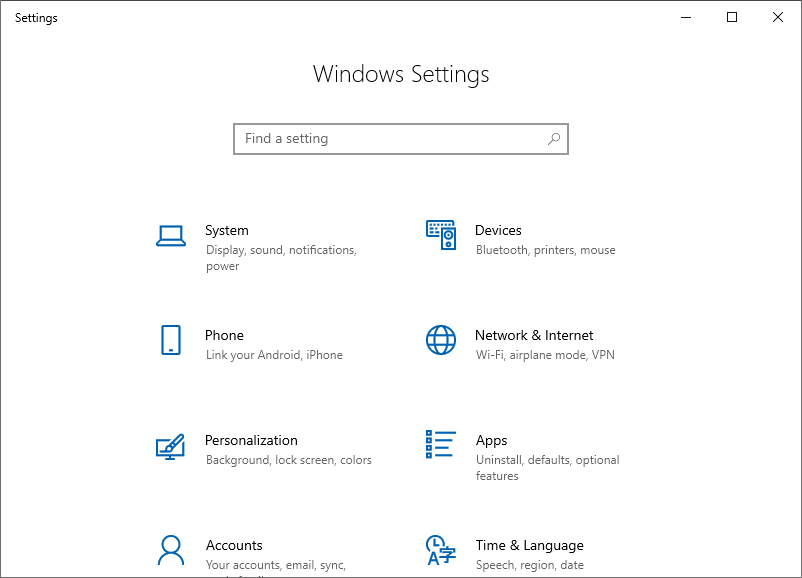Click the list icon beside Apps

point(441,444)
